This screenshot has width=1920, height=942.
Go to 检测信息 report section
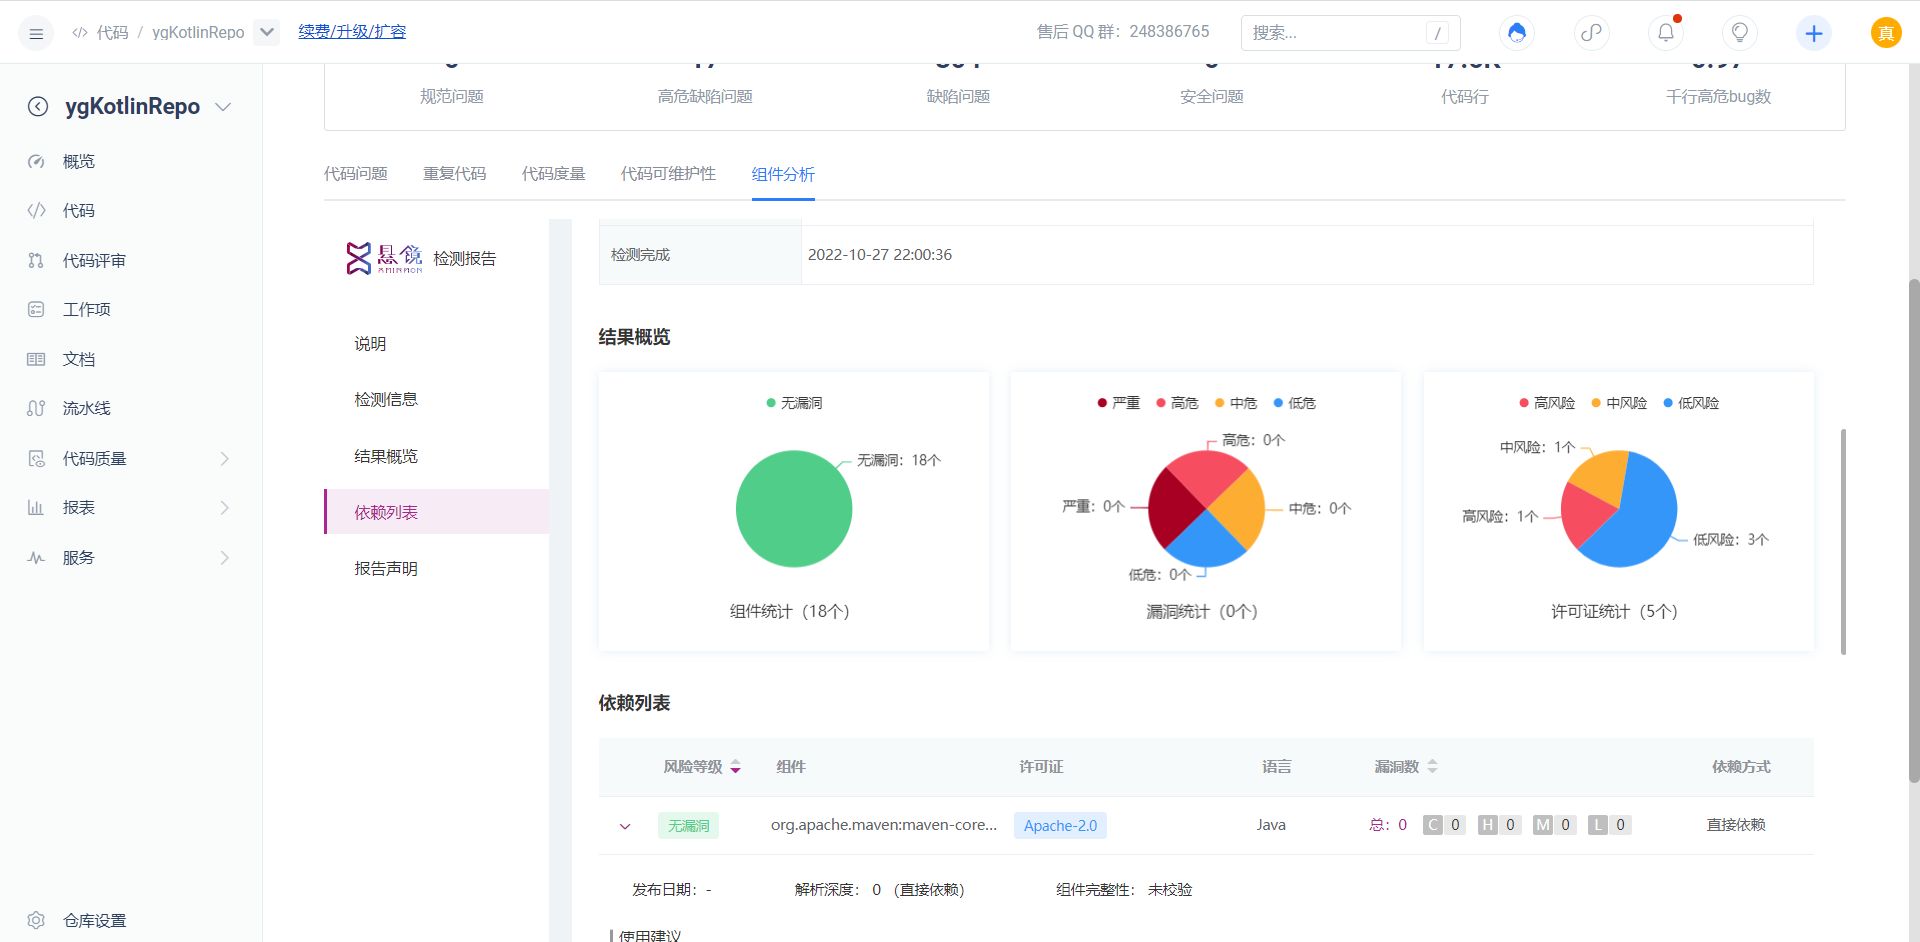point(386,400)
